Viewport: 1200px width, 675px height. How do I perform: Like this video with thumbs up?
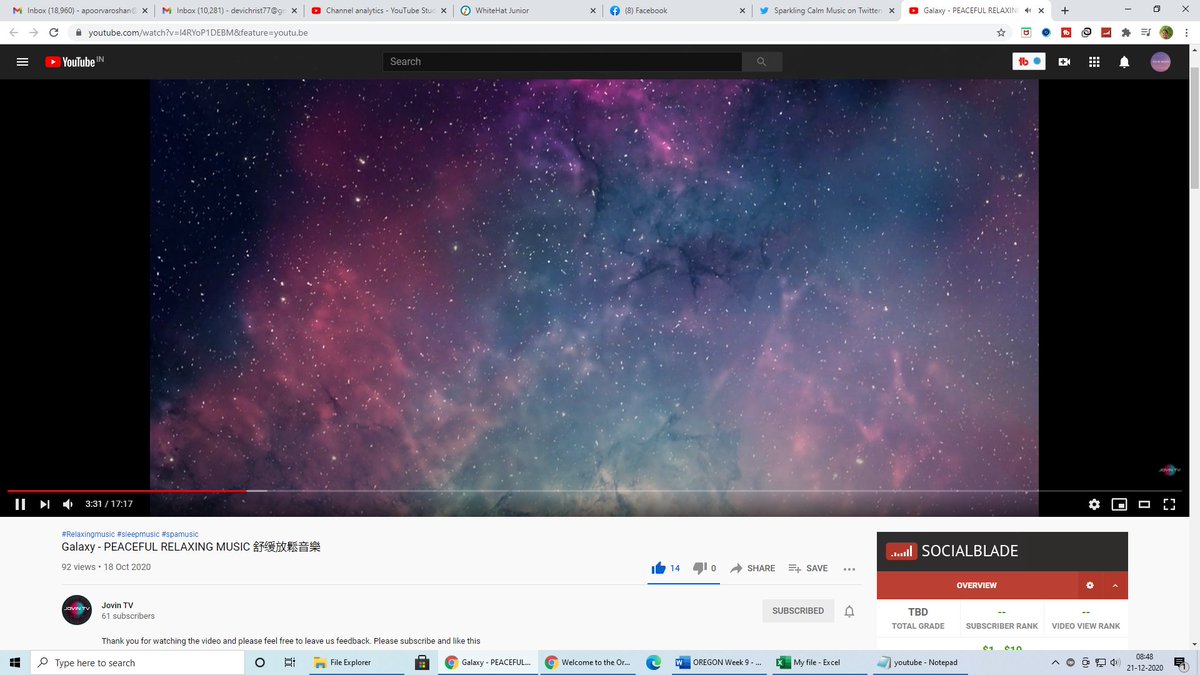coord(665,568)
